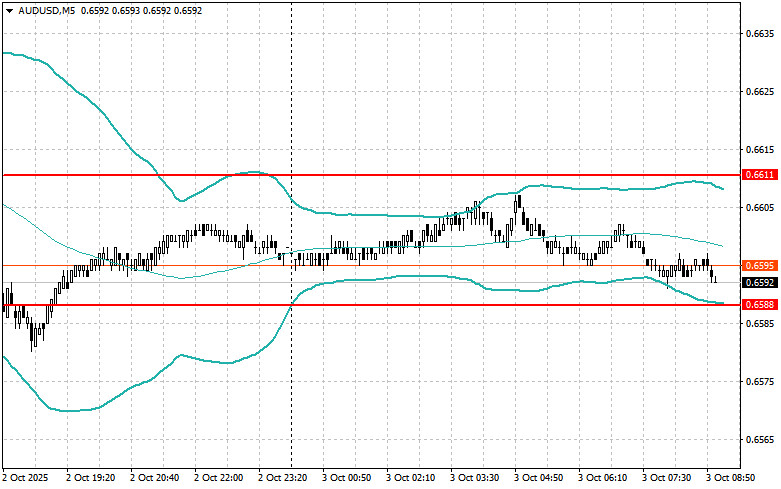This screenshot has height=489, width=781.
Task: Click the 3 Oct 04:50 time label
Action: click(x=539, y=478)
